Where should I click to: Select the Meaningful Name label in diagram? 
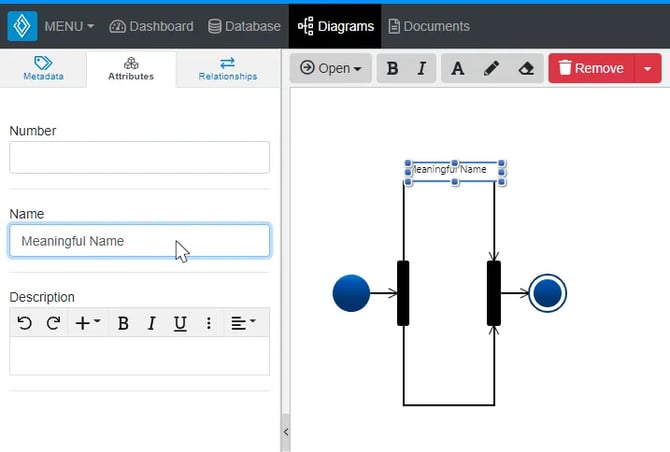coord(455,171)
